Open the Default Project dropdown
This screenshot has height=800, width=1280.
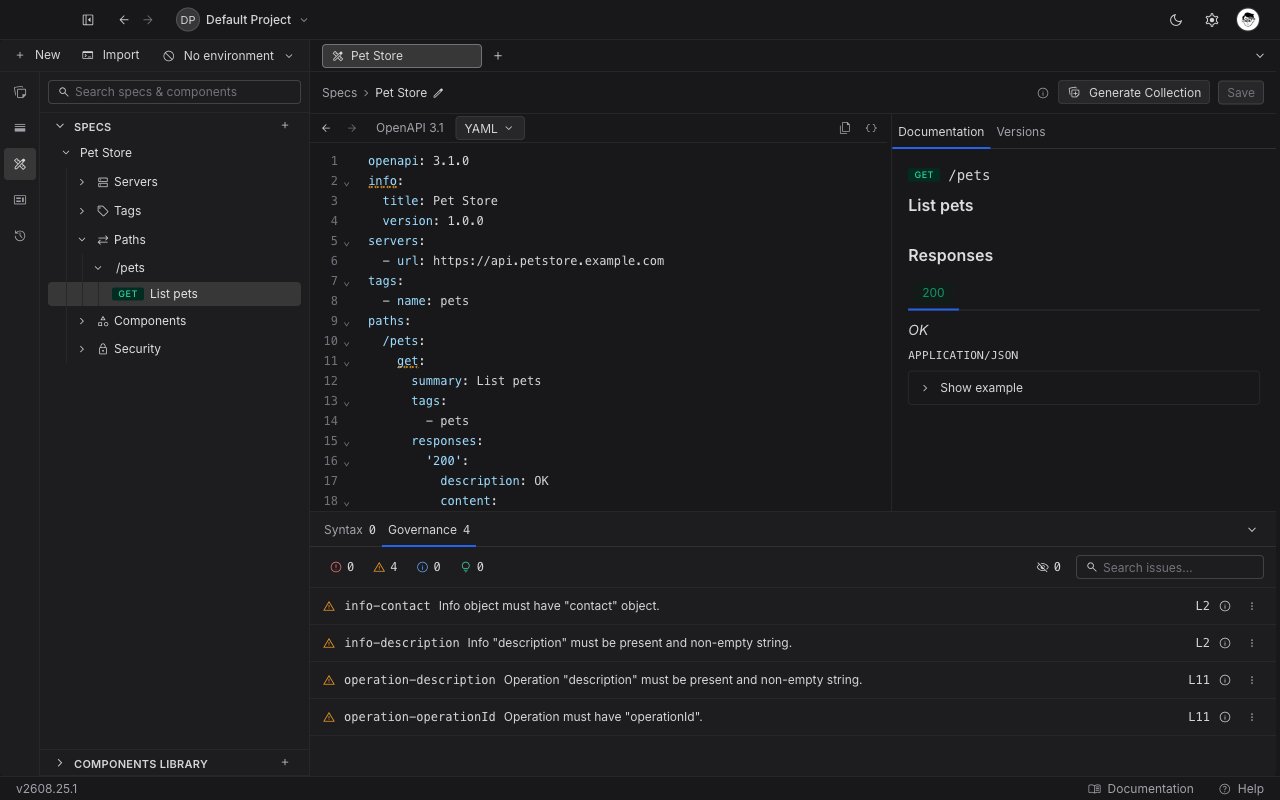[242, 20]
